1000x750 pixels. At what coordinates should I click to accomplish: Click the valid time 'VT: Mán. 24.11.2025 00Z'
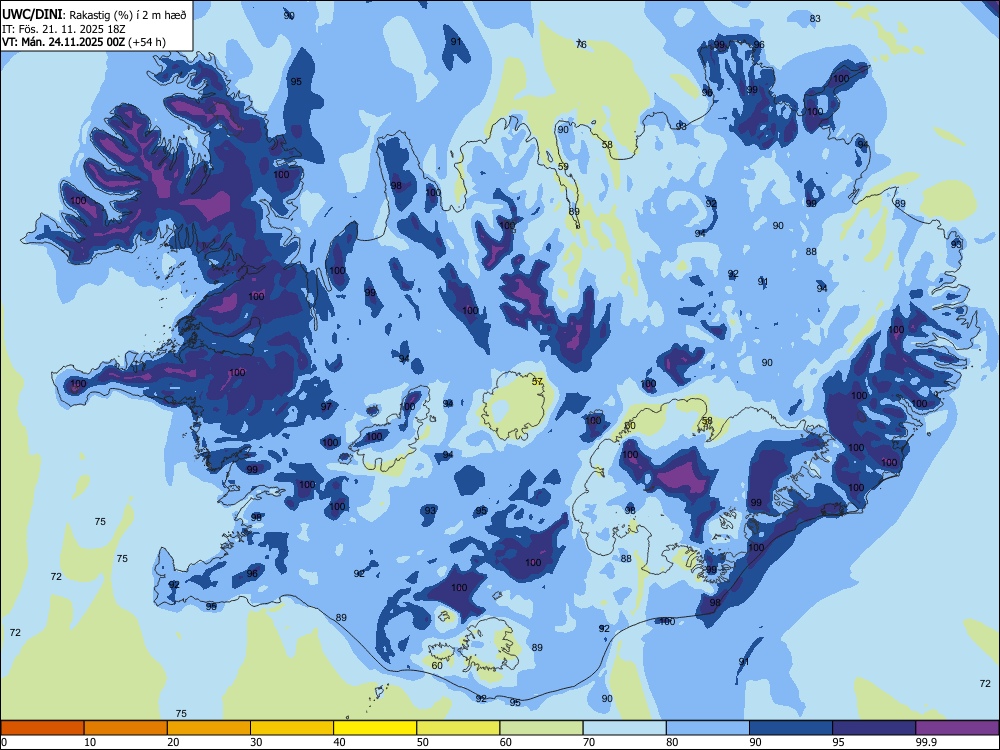pyautogui.click(x=64, y=42)
